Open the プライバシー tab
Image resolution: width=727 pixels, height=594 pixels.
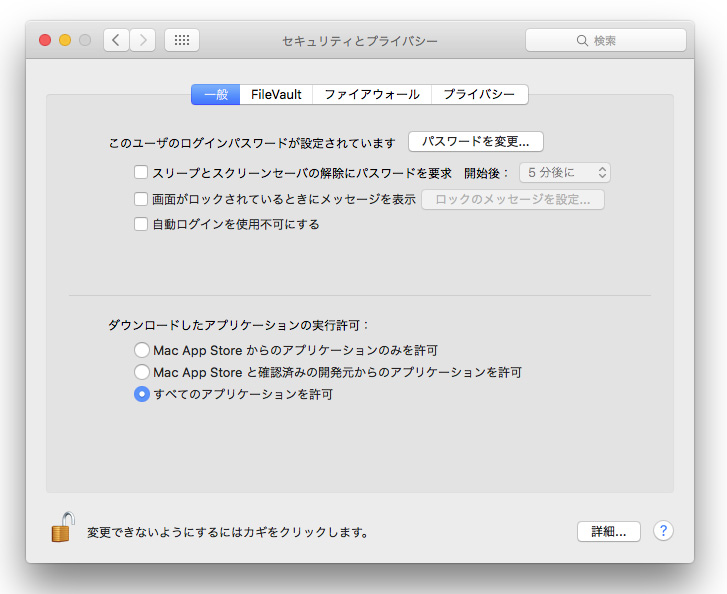click(x=479, y=95)
